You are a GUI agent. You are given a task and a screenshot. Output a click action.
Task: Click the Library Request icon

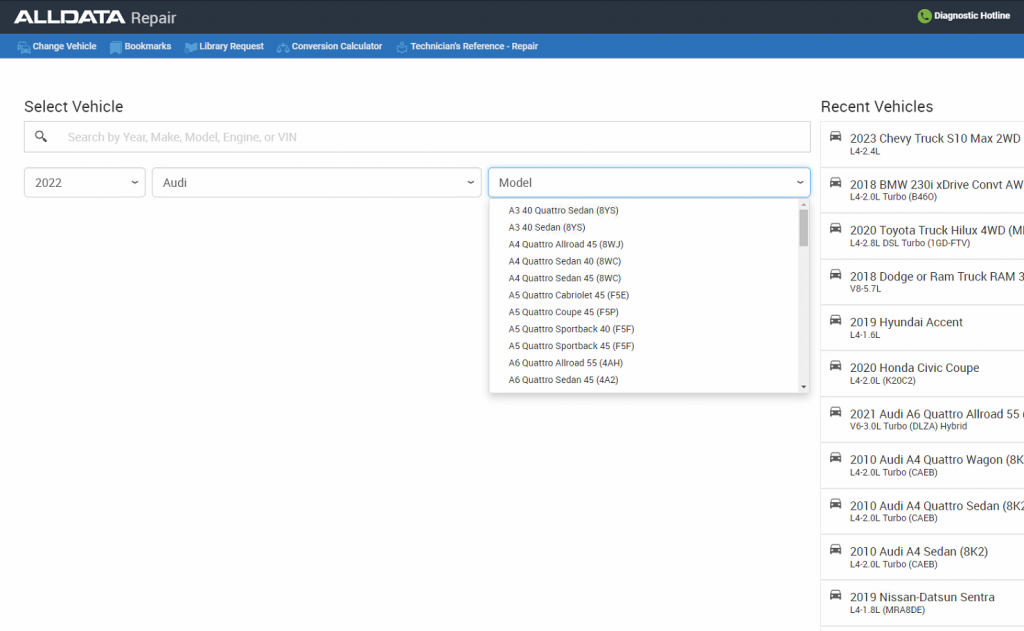[190, 46]
